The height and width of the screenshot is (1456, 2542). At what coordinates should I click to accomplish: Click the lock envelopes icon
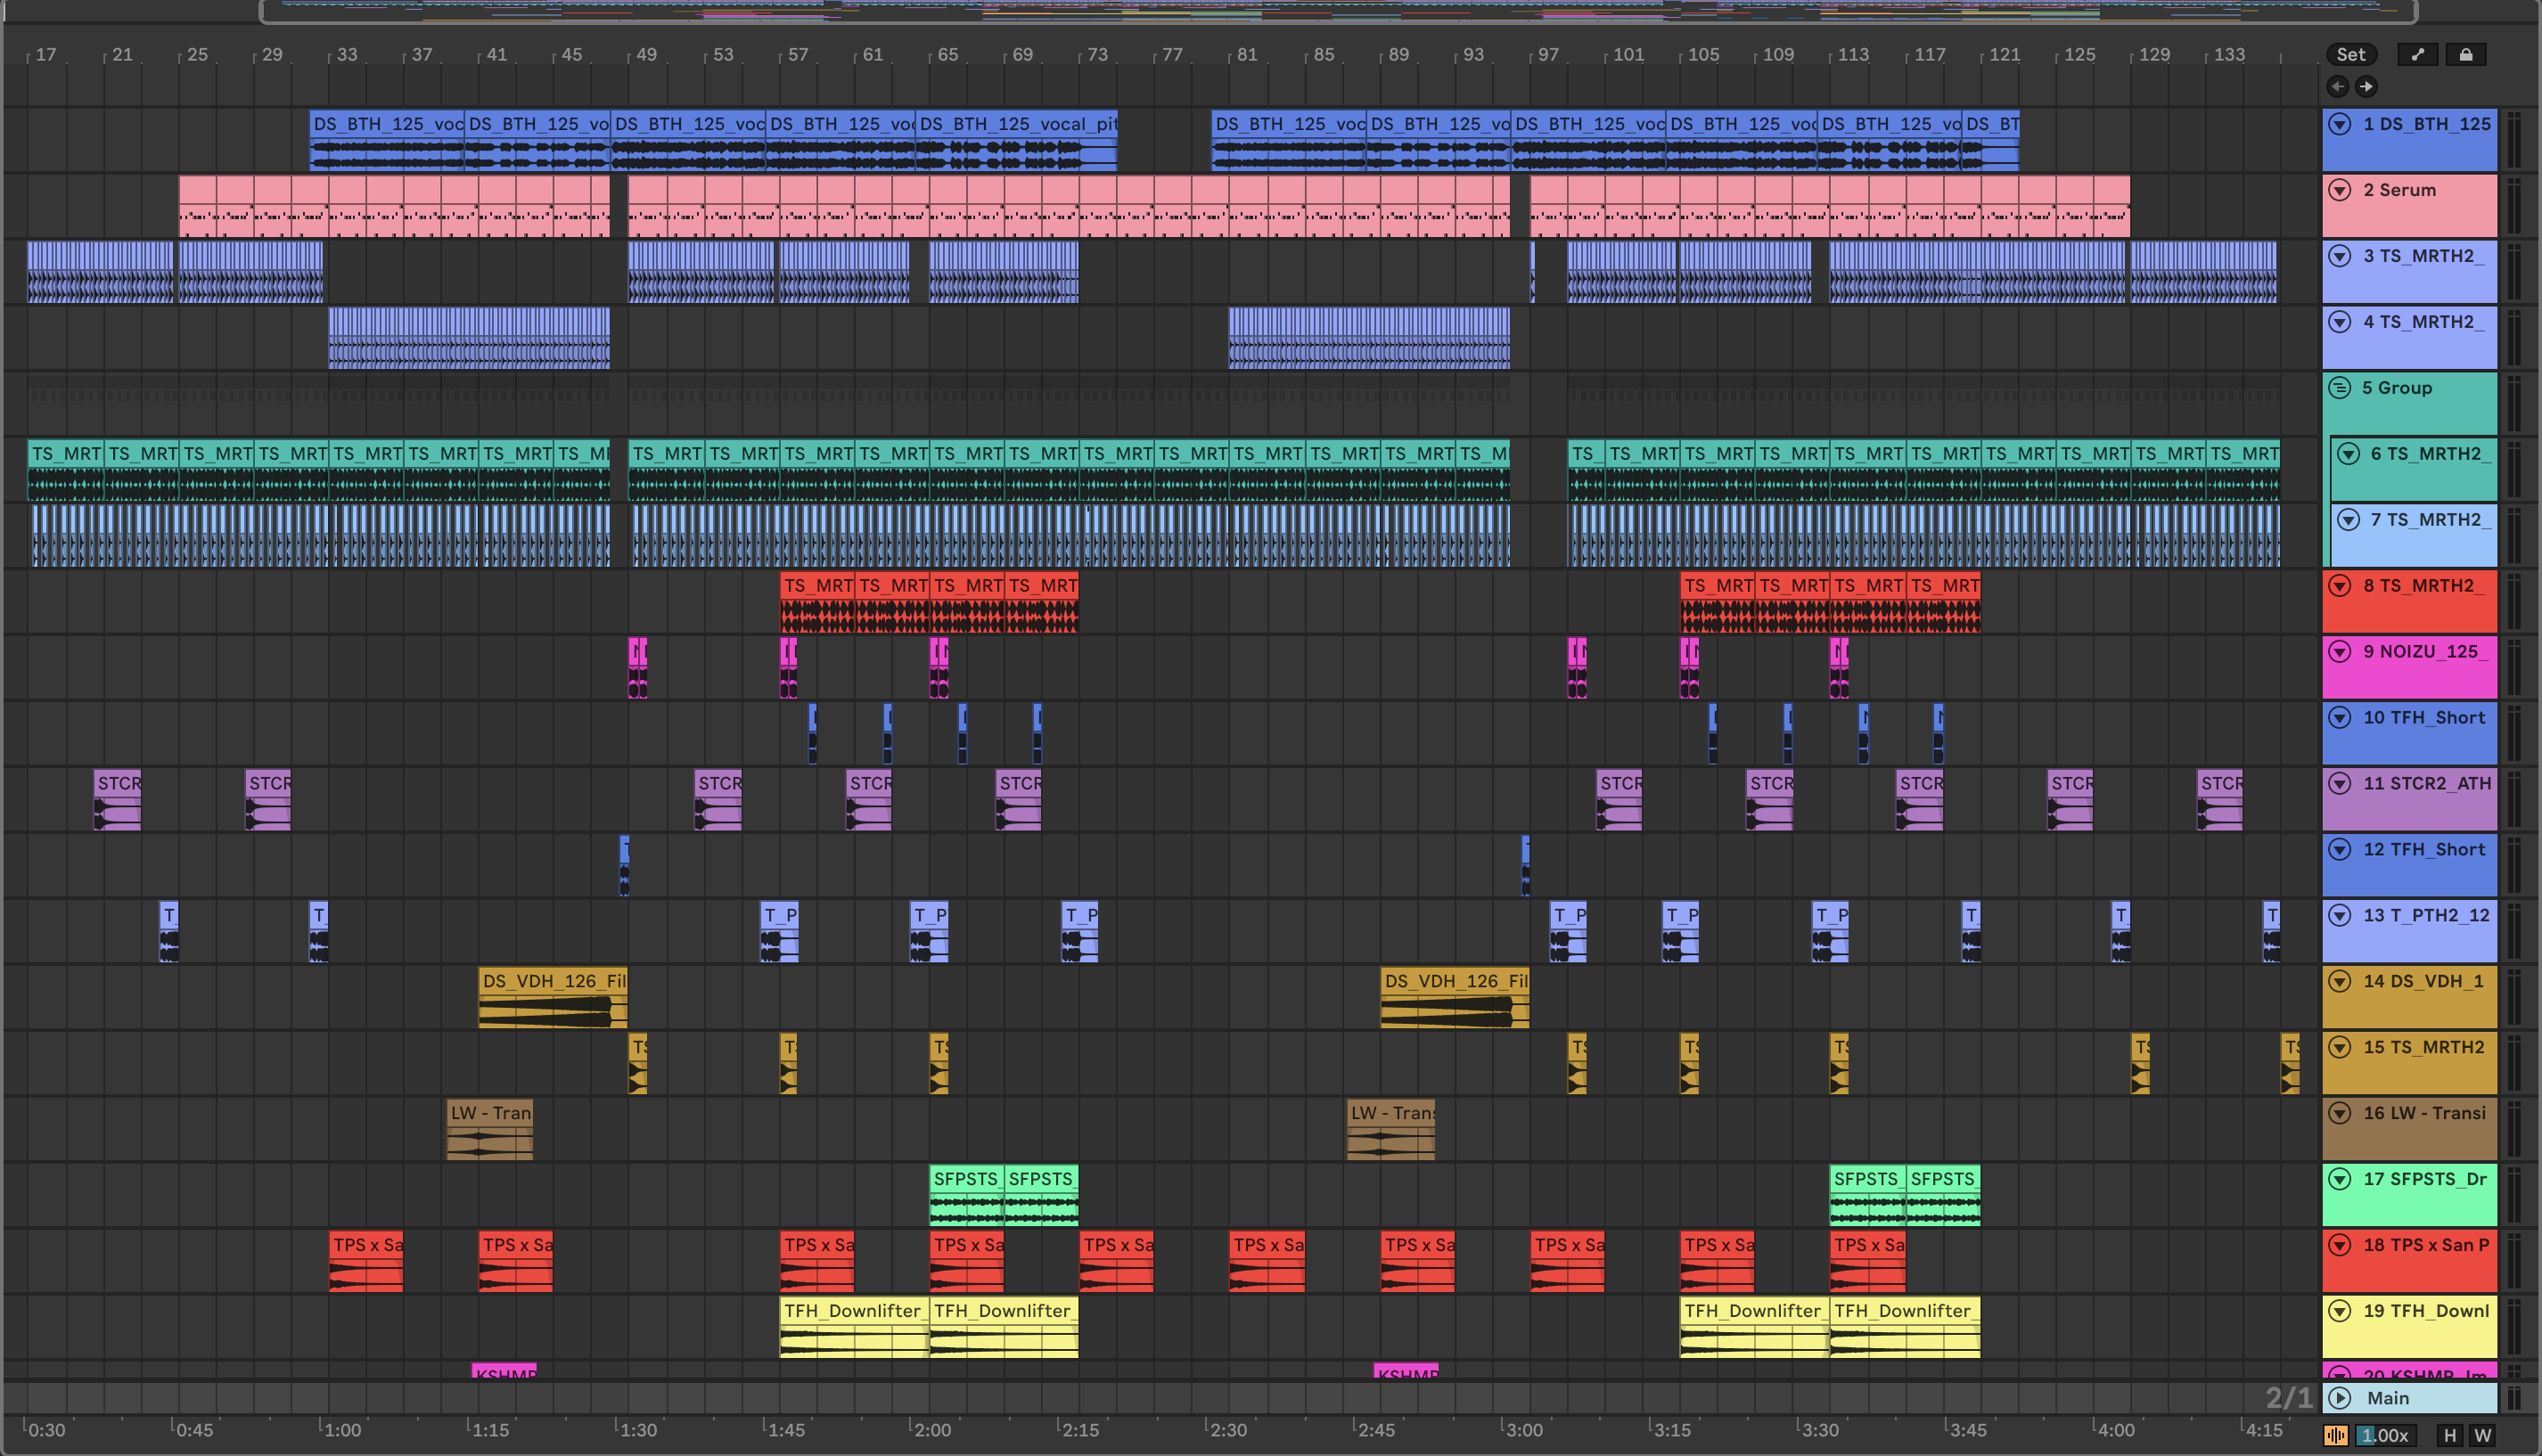click(2465, 55)
